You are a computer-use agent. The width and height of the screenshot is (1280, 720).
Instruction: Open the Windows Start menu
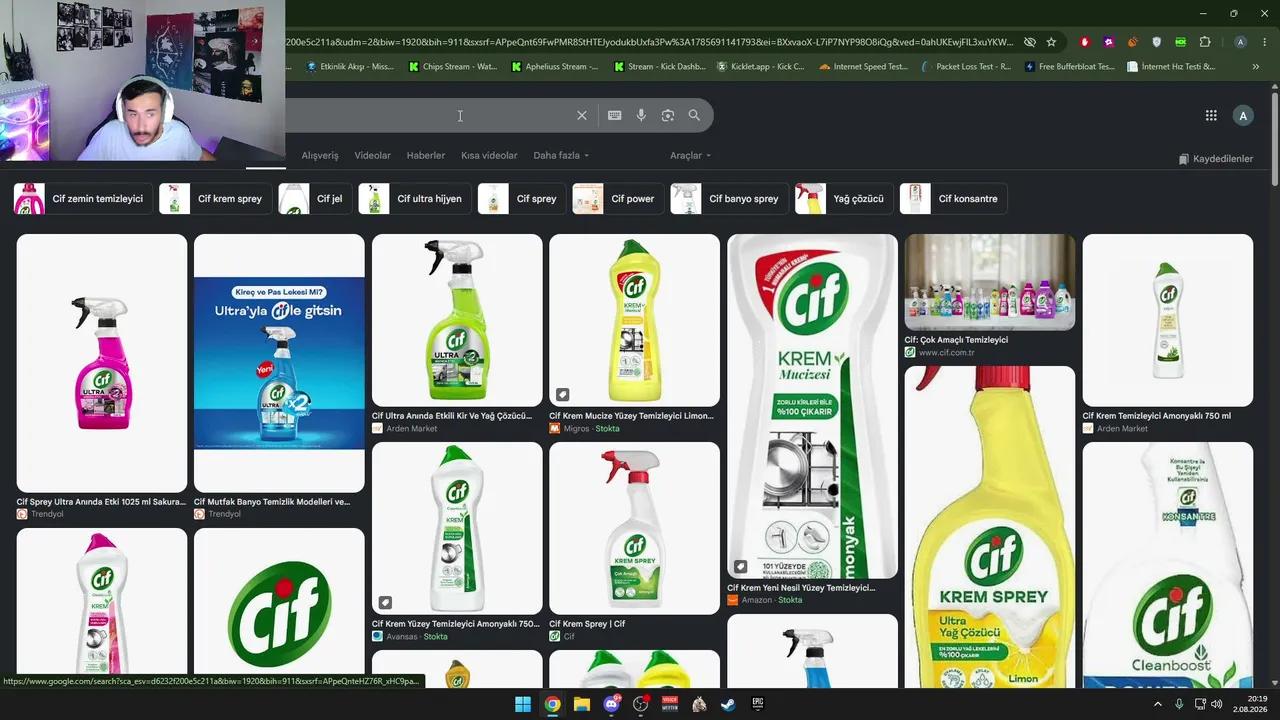tap(523, 704)
